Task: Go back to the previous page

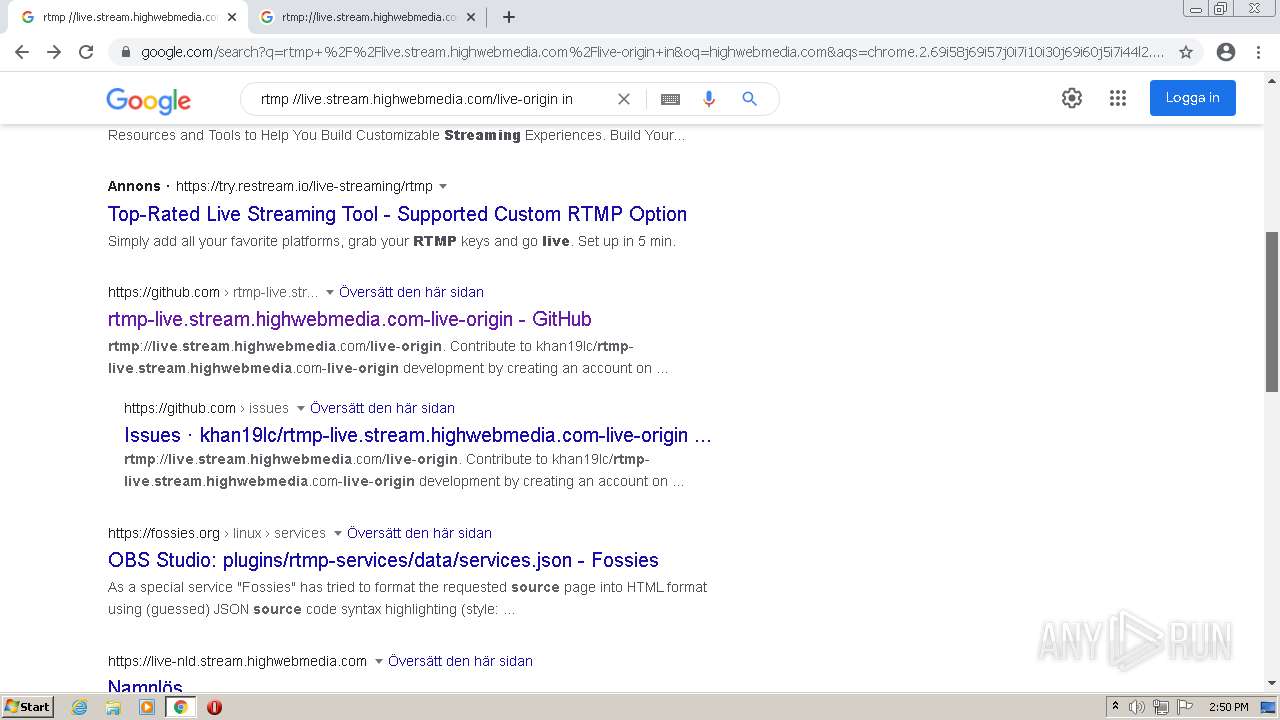Action: click(22, 52)
